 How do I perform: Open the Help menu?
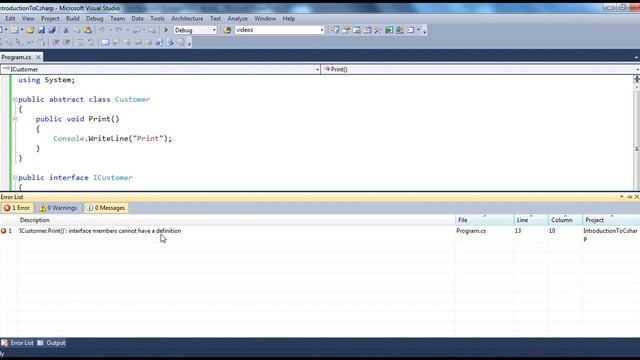click(289, 18)
